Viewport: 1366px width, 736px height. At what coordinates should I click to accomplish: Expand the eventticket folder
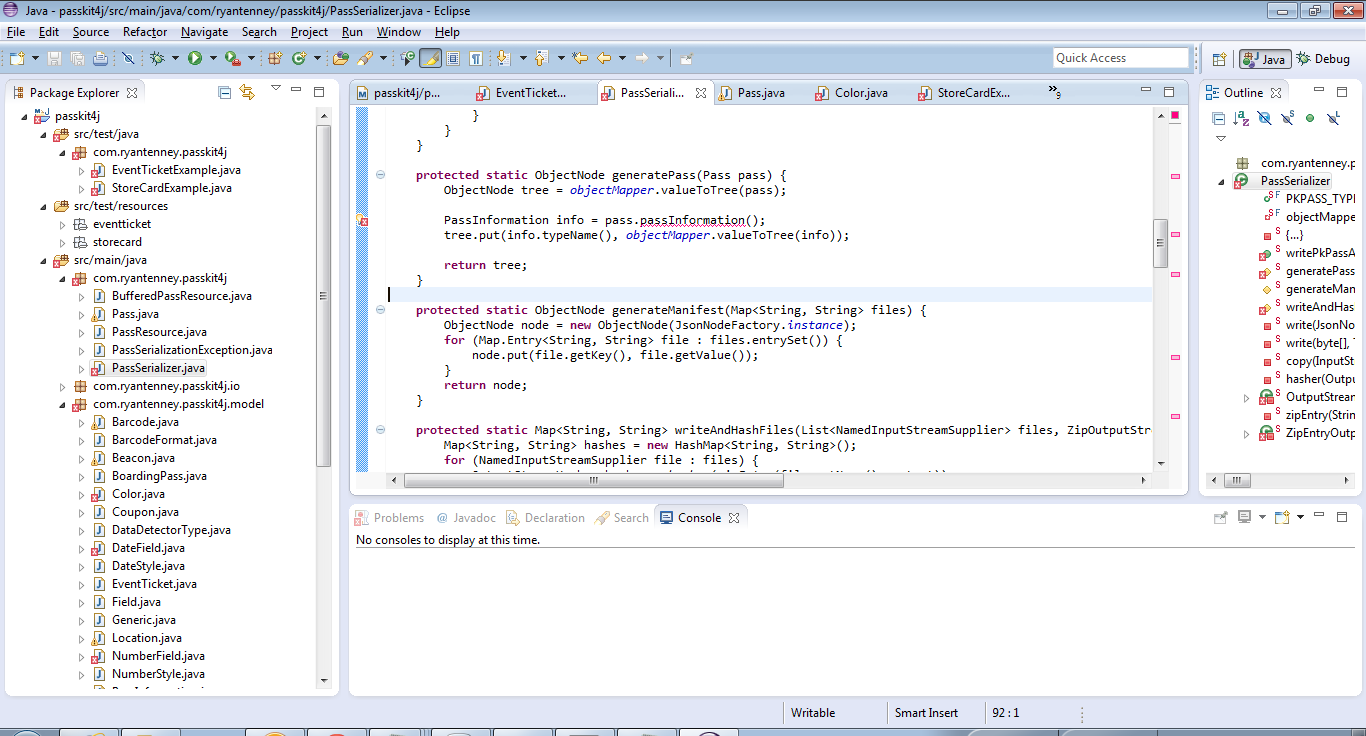[63, 224]
